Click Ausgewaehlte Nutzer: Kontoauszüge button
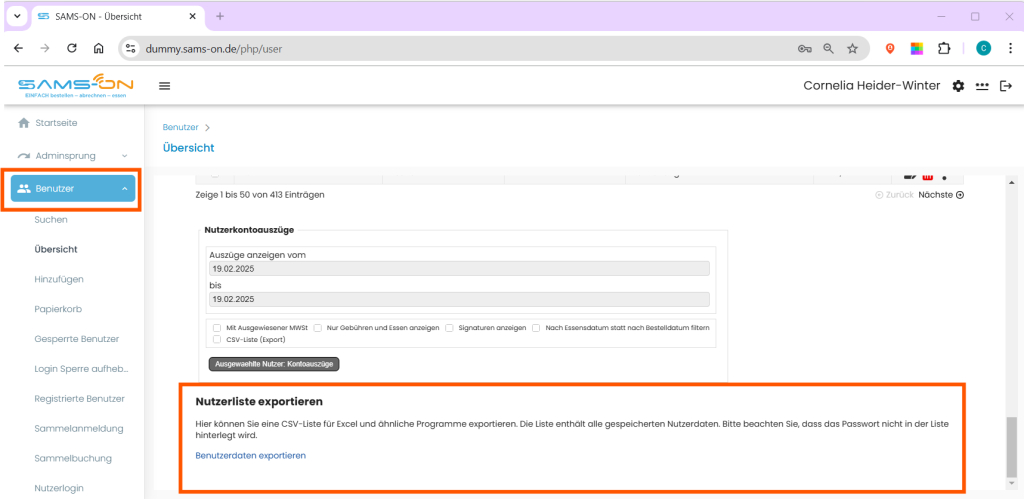 click(x=274, y=364)
